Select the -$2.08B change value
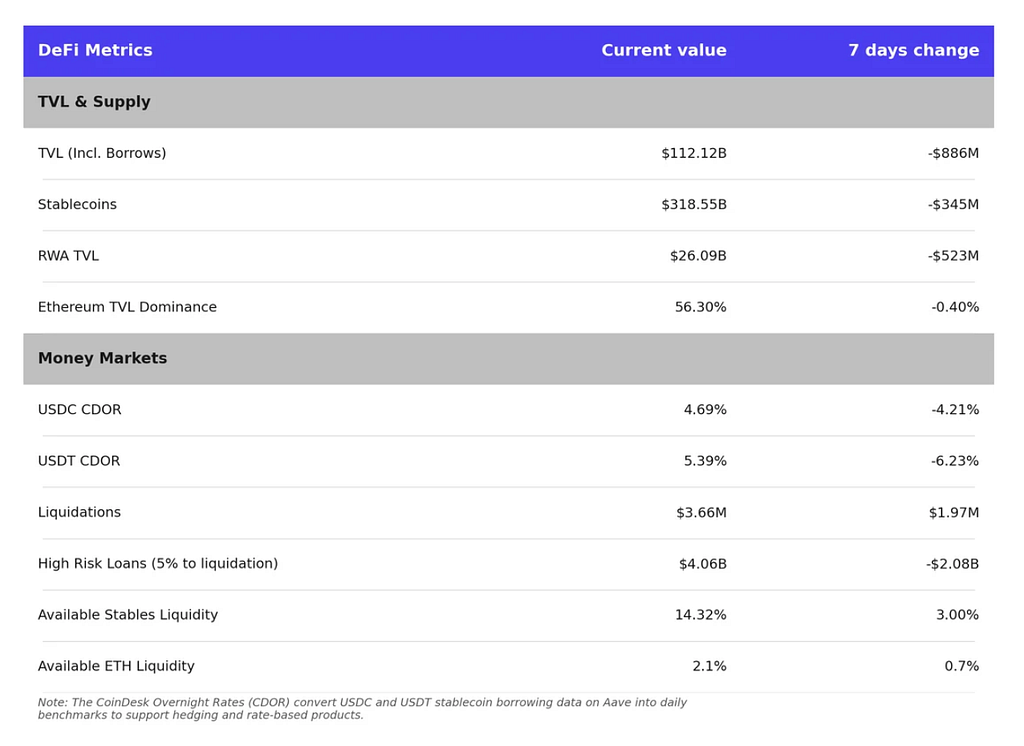 coord(952,564)
